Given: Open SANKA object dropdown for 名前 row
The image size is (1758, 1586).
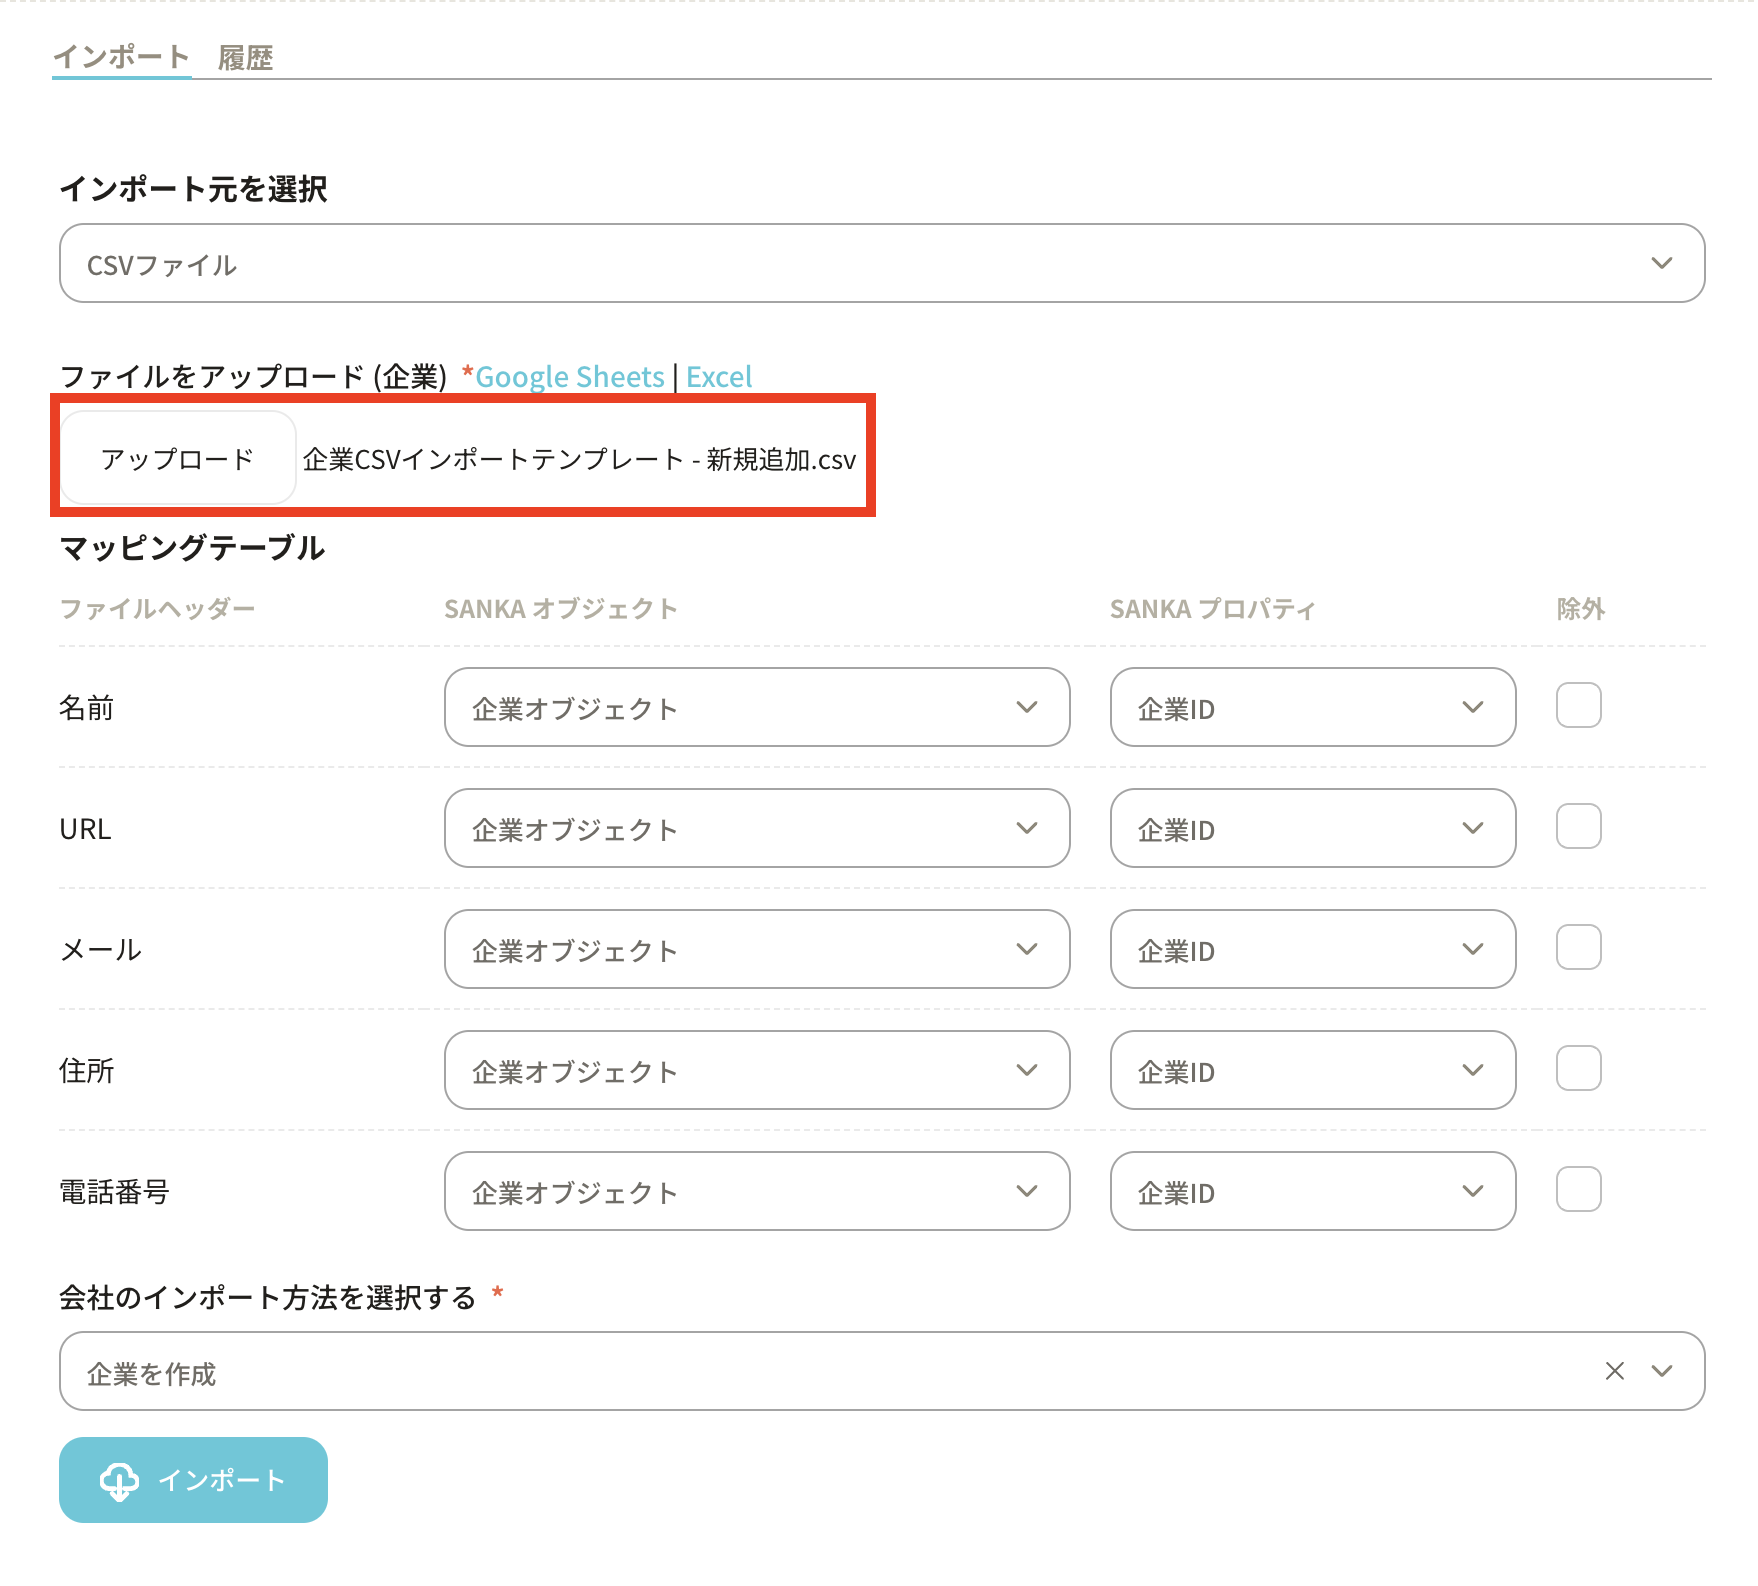Looking at the screenshot, I should (756, 708).
